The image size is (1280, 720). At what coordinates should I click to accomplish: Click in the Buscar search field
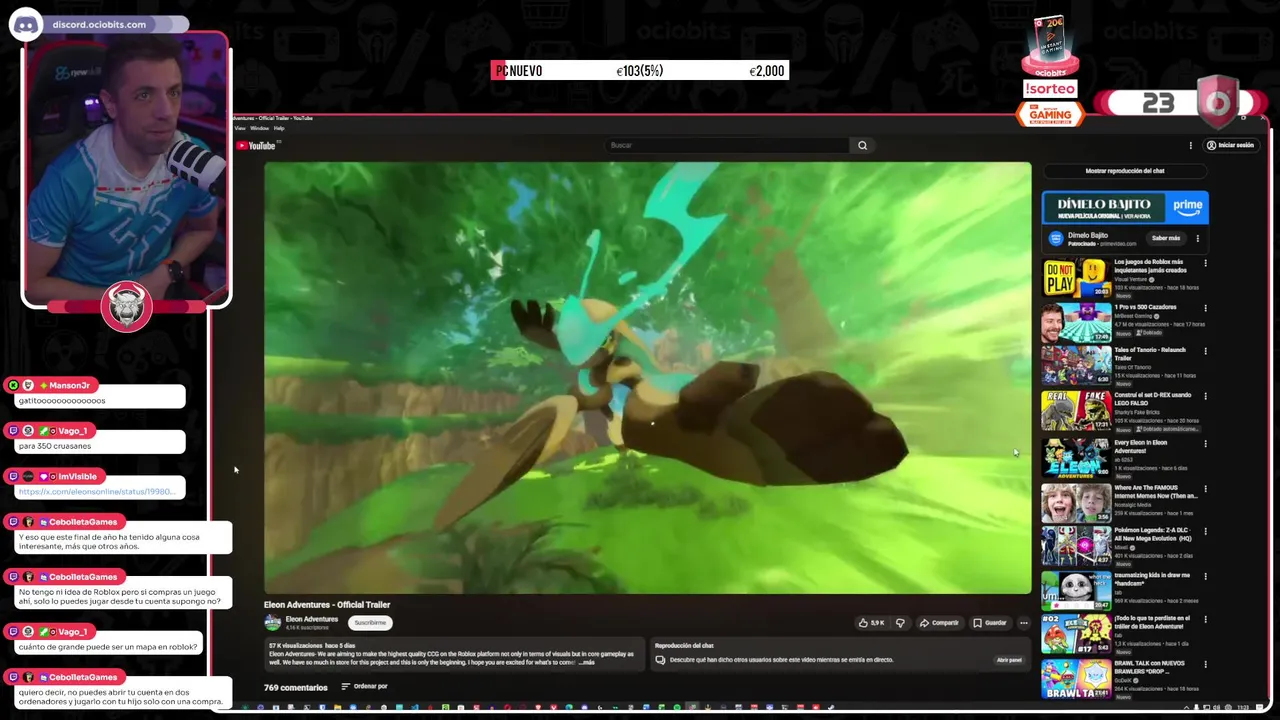[727, 145]
